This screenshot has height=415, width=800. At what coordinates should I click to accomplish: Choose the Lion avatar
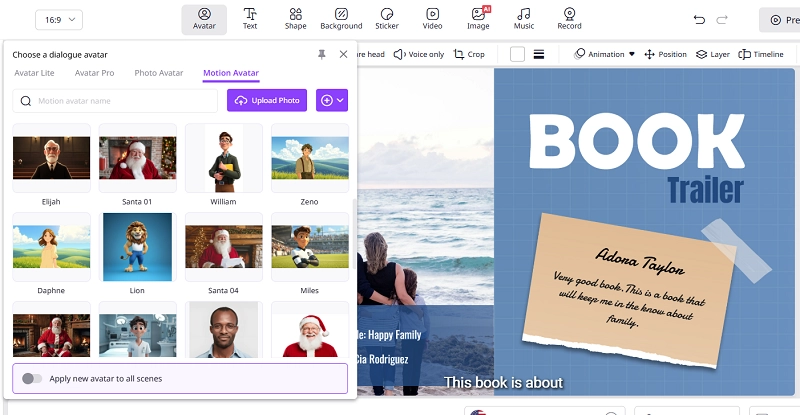click(x=138, y=247)
